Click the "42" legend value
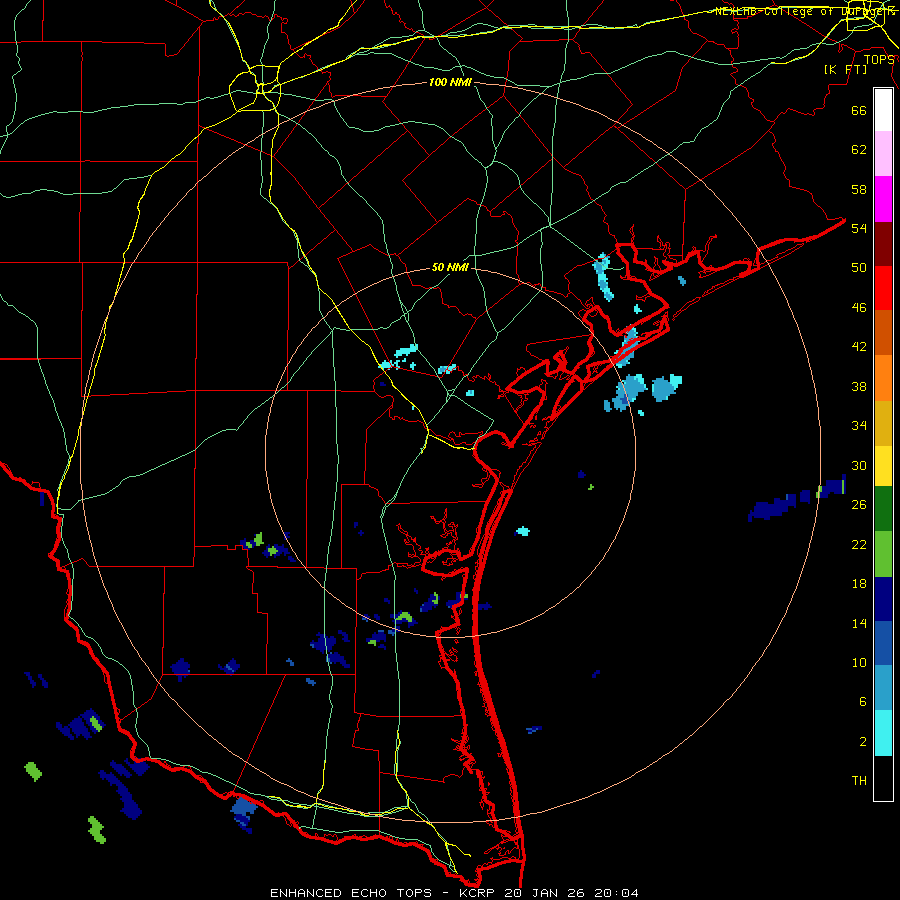This screenshot has height=900, width=900. click(x=859, y=347)
